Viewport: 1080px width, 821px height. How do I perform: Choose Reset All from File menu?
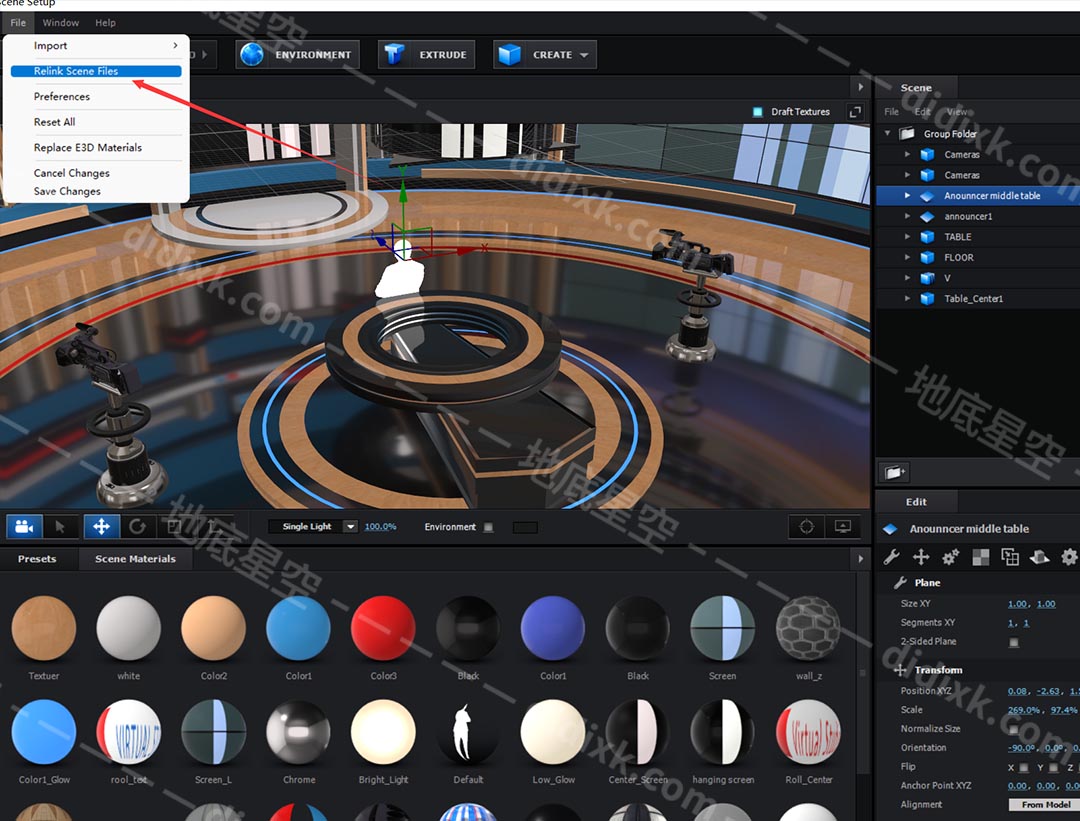point(96,122)
